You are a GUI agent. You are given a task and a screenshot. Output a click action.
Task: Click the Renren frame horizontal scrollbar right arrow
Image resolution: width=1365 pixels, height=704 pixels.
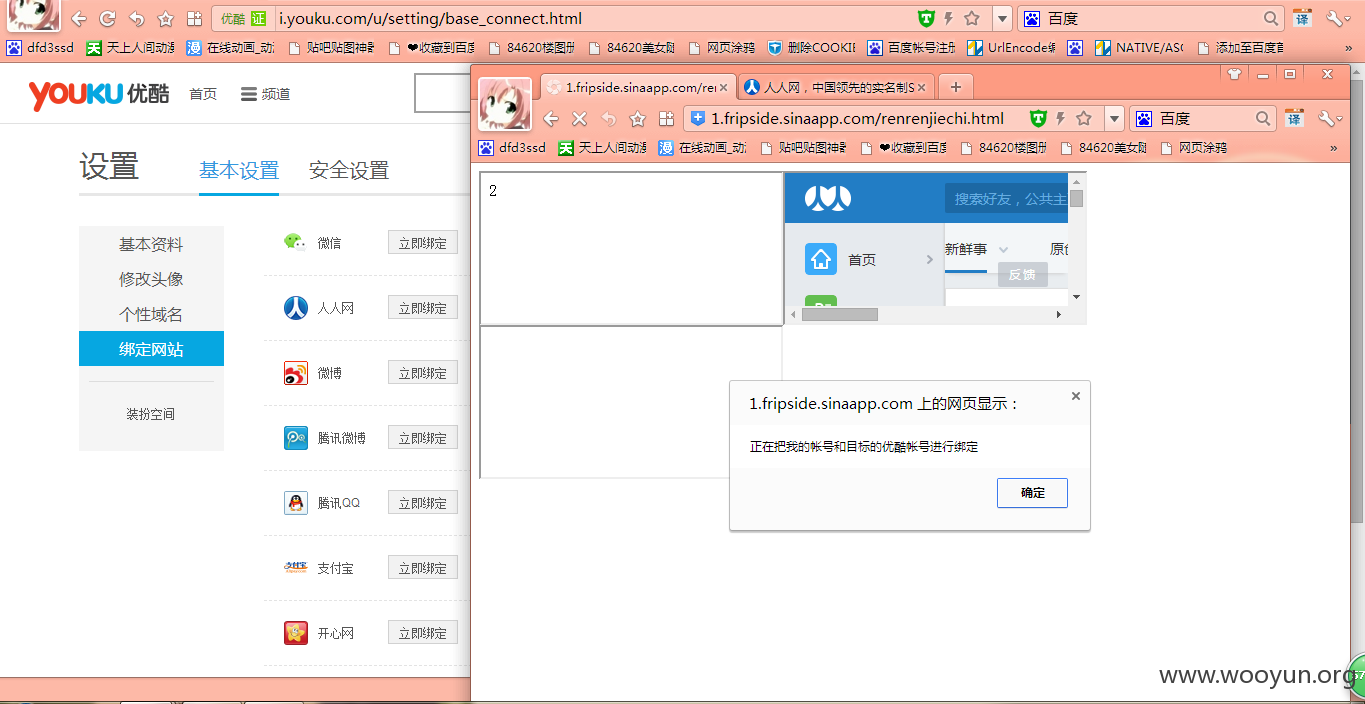point(1059,314)
